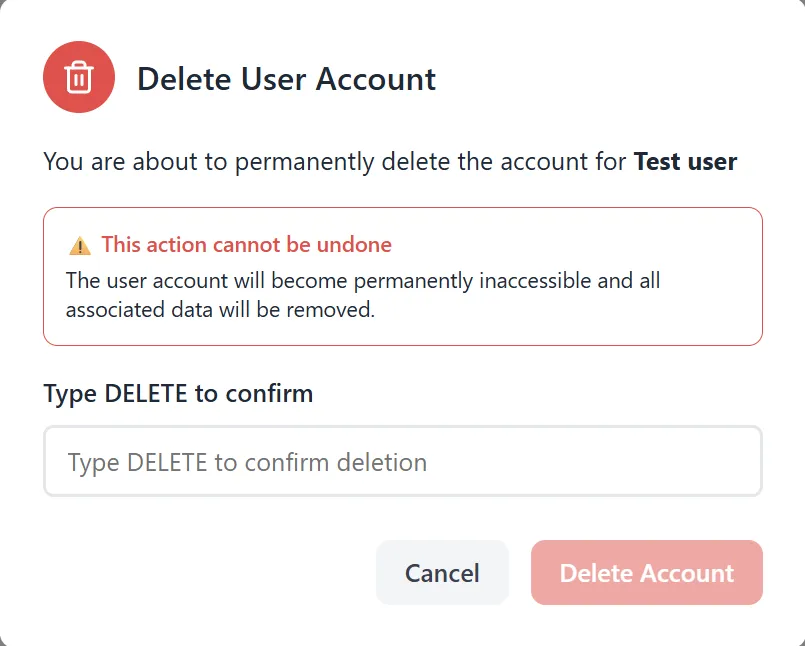
Task: Click the yellow caution symbol in the warning box
Action: pos(80,243)
